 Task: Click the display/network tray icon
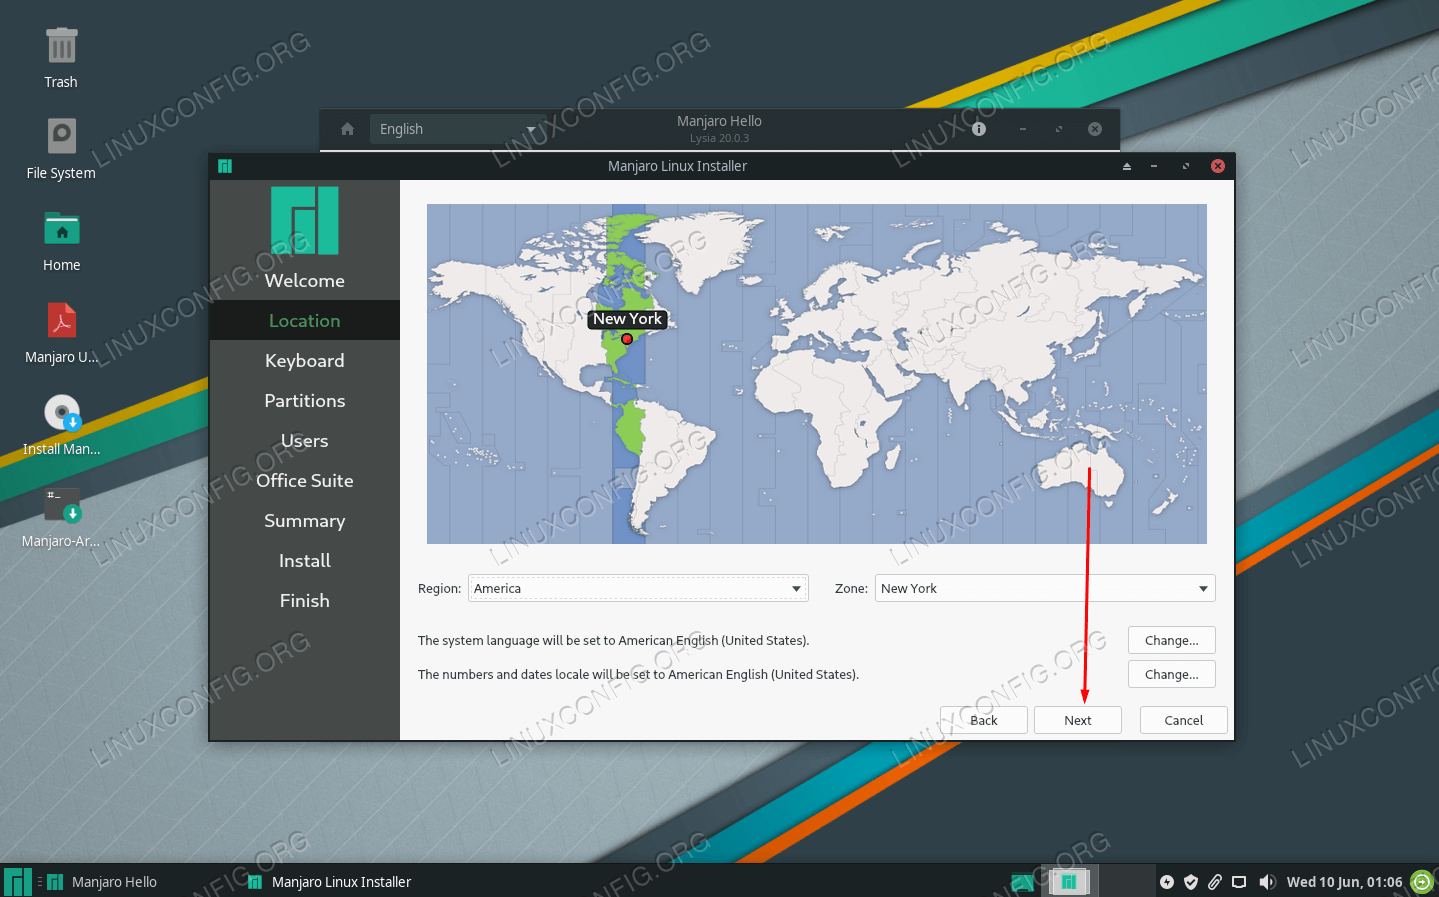click(1239, 882)
